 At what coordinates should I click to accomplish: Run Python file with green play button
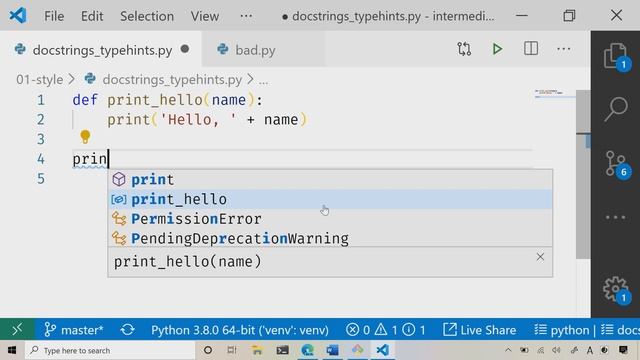pos(497,49)
